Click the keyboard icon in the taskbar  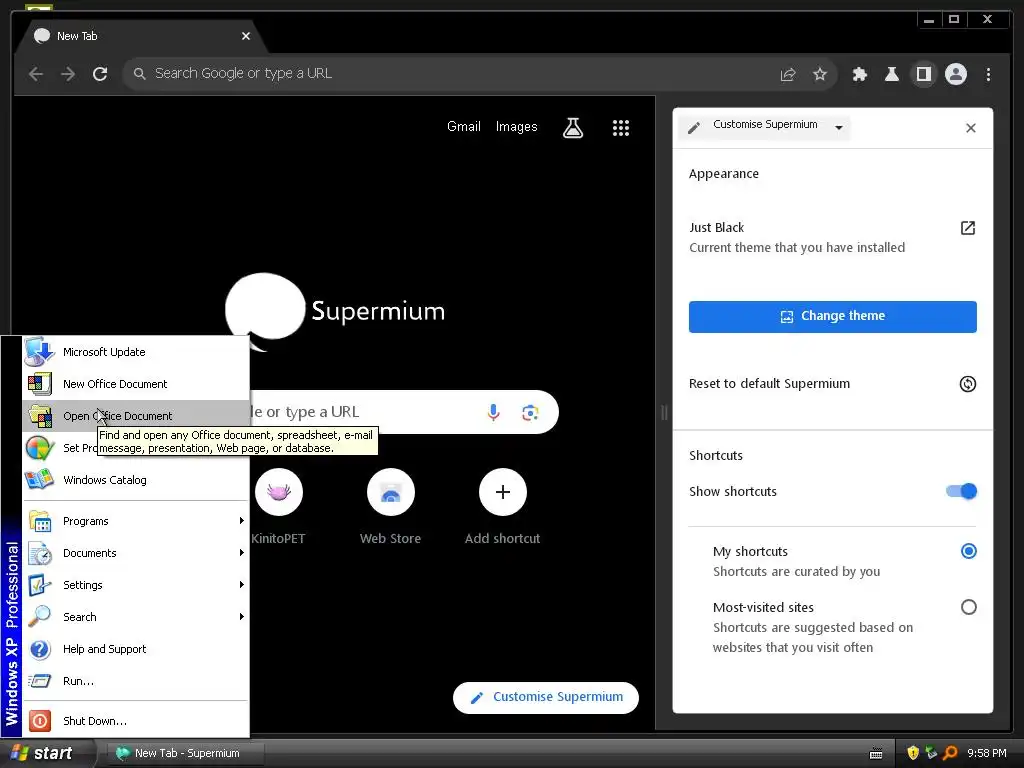(x=876, y=754)
